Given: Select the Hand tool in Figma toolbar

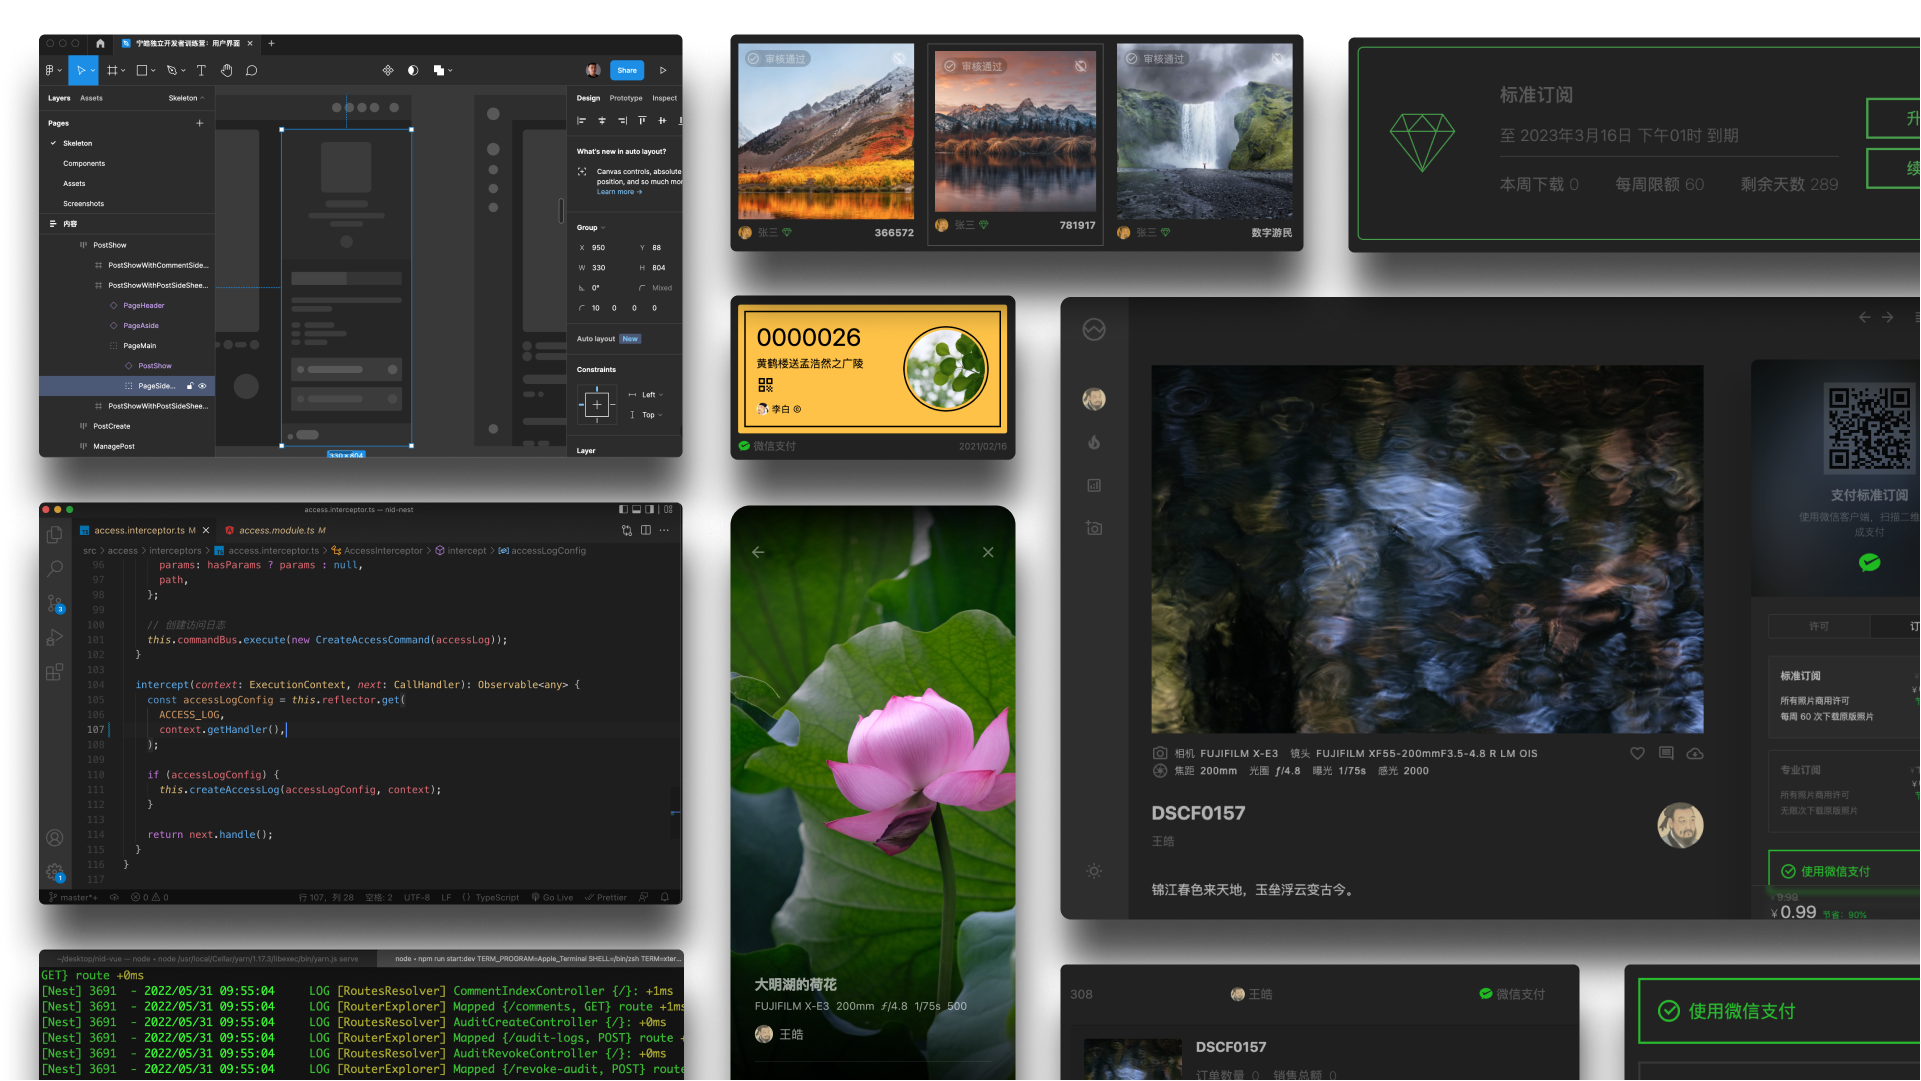Looking at the screenshot, I should point(227,71).
